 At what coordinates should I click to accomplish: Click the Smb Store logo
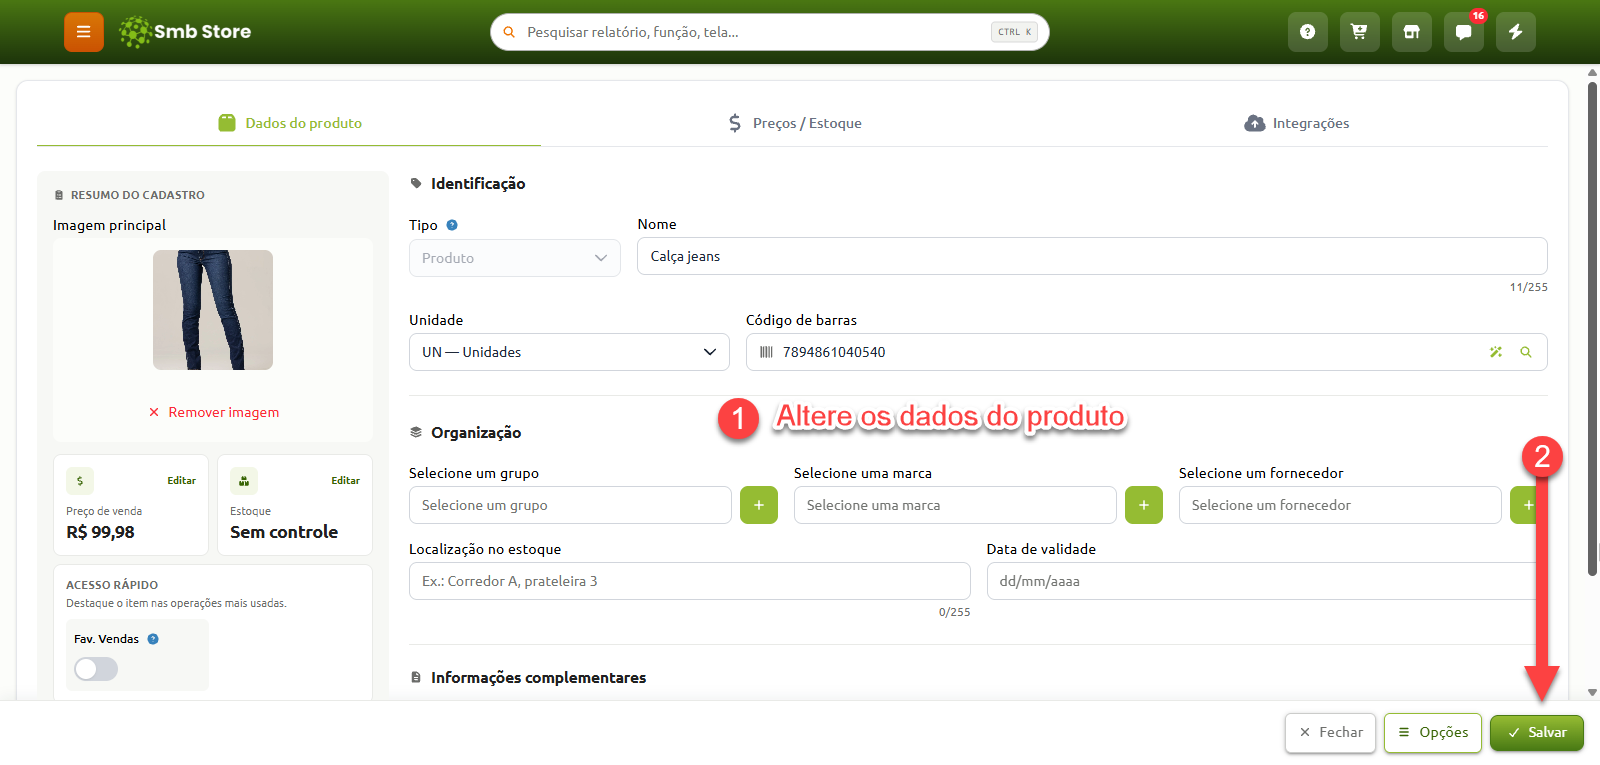click(x=185, y=32)
